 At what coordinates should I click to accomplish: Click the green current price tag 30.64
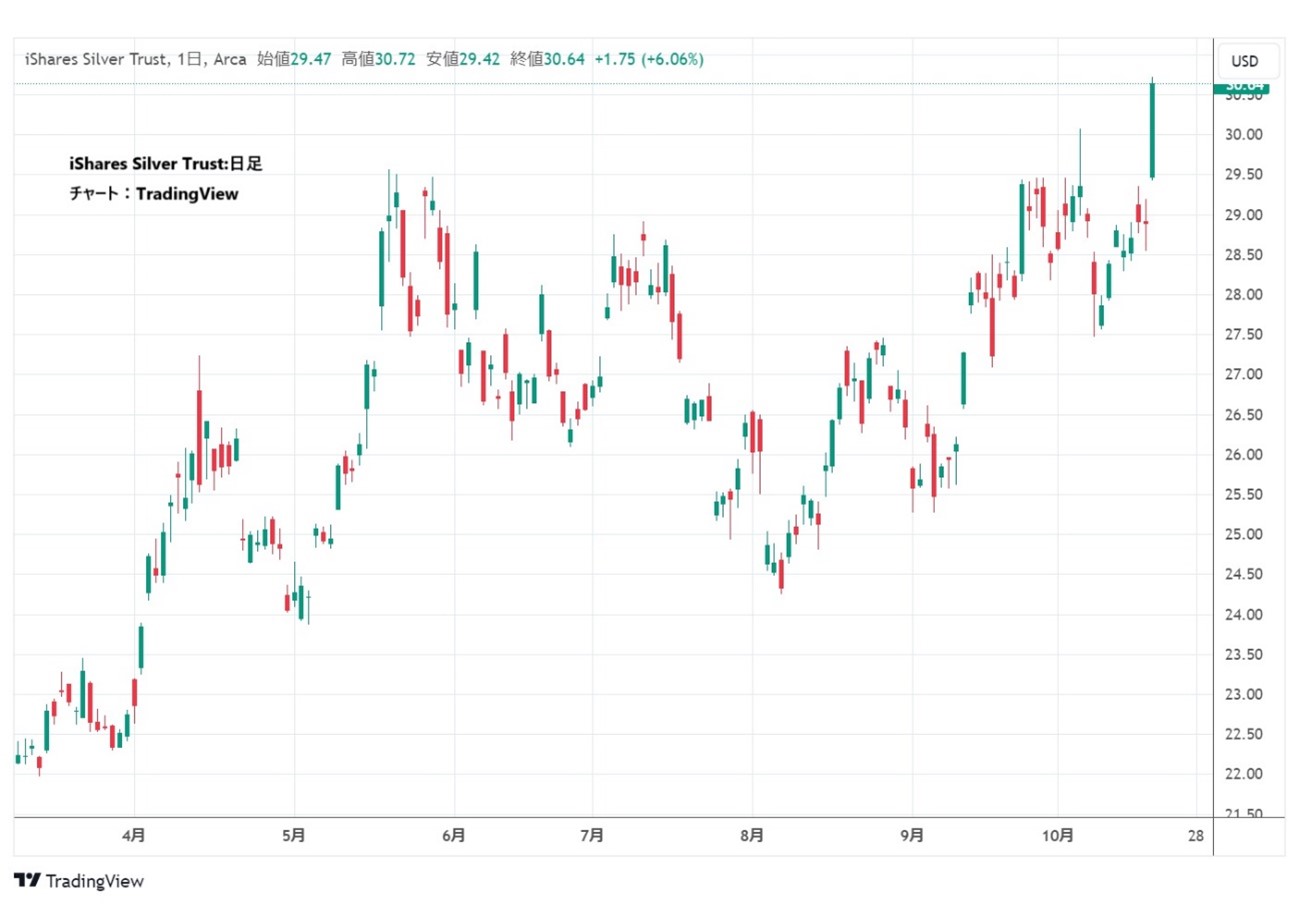coord(1240,89)
